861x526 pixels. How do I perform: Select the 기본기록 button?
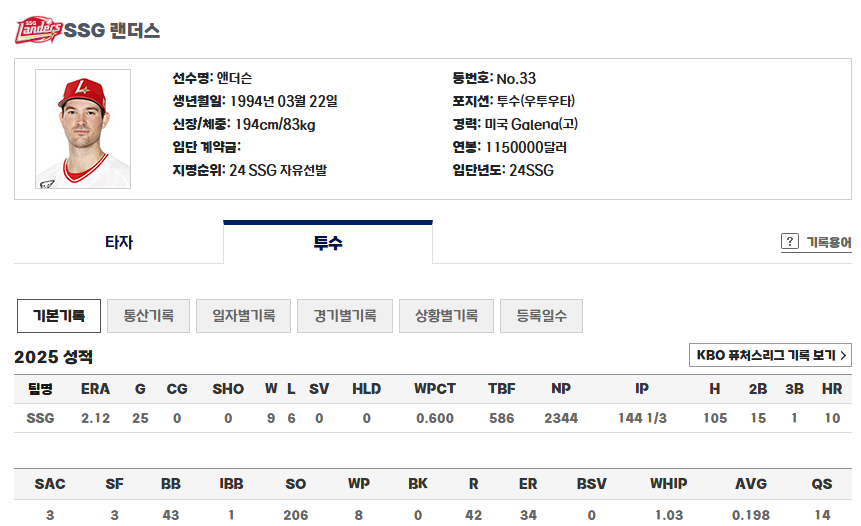tap(59, 316)
